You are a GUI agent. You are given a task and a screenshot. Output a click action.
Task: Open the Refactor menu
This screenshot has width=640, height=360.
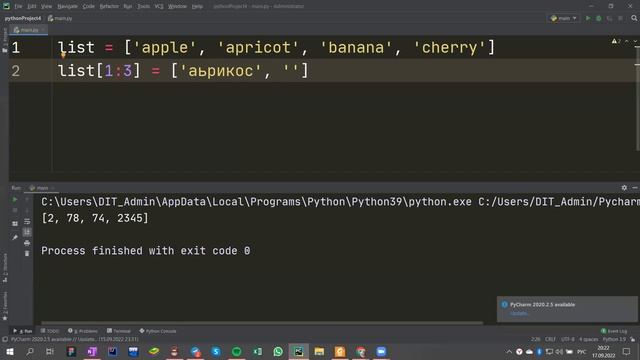click(109, 6)
